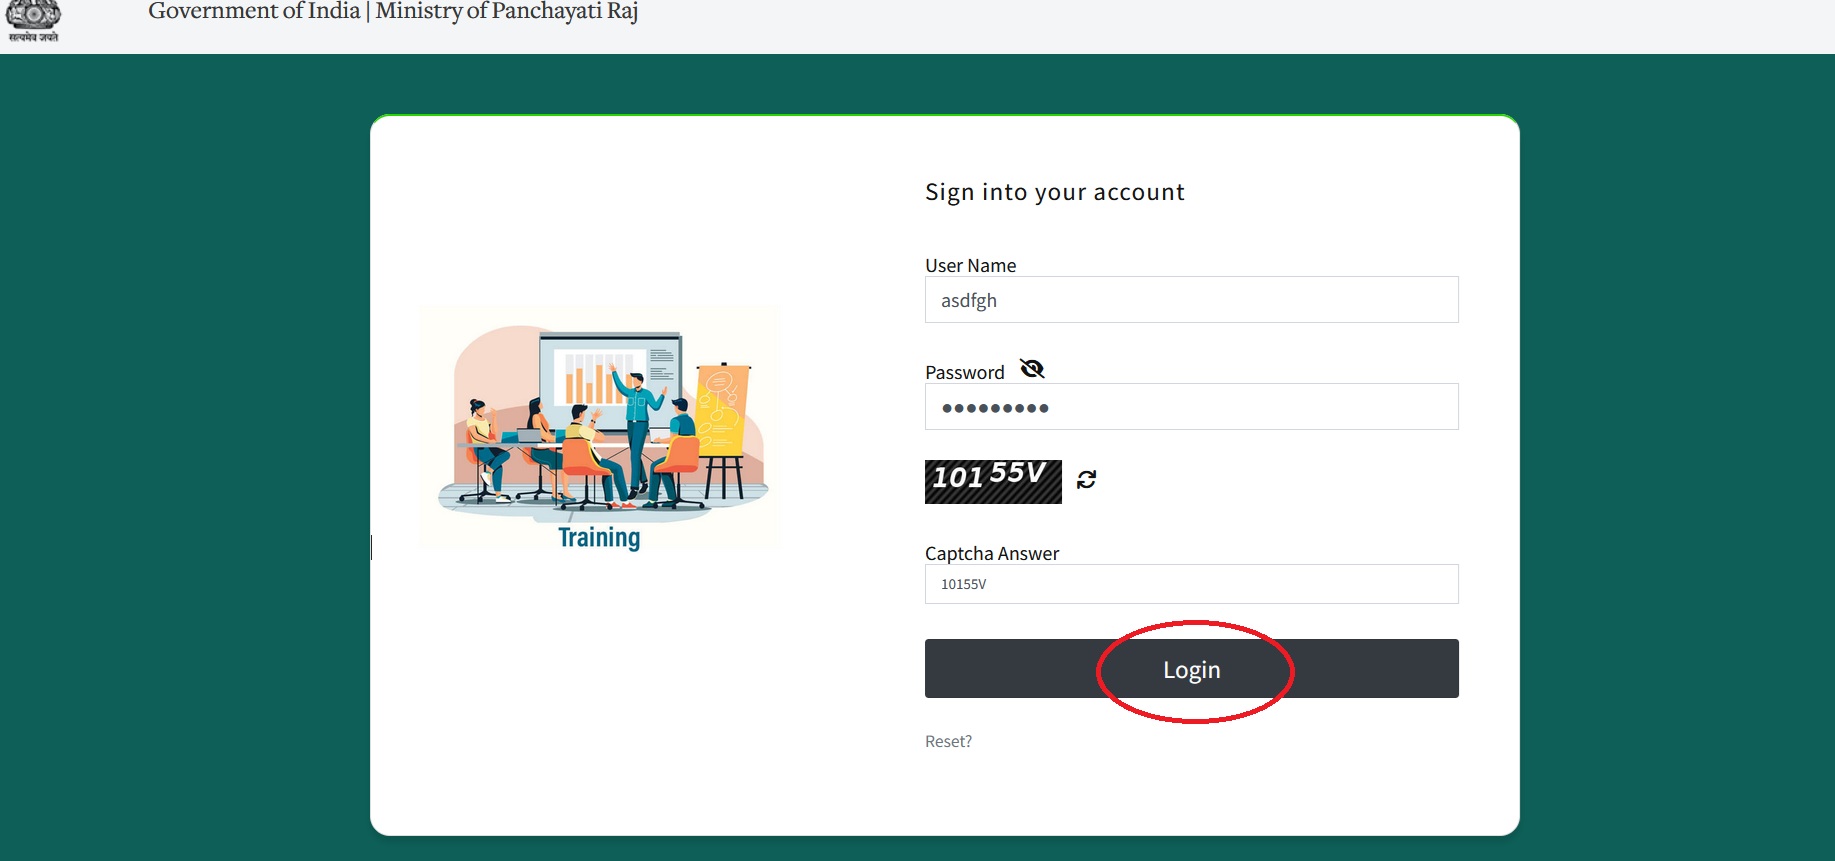Toggle password visibility eye icon
This screenshot has height=861, width=1835.
tap(1032, 370)
